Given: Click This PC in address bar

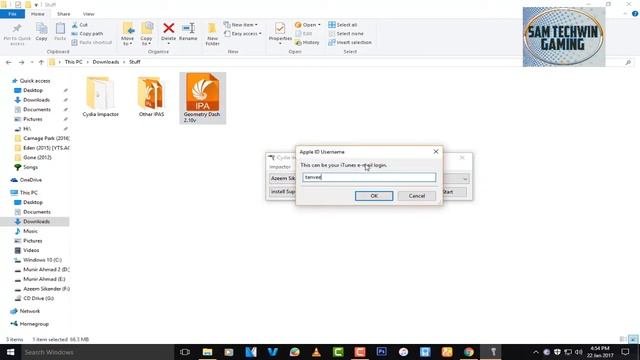Looking at the screenshot, I should pos(73,62).
